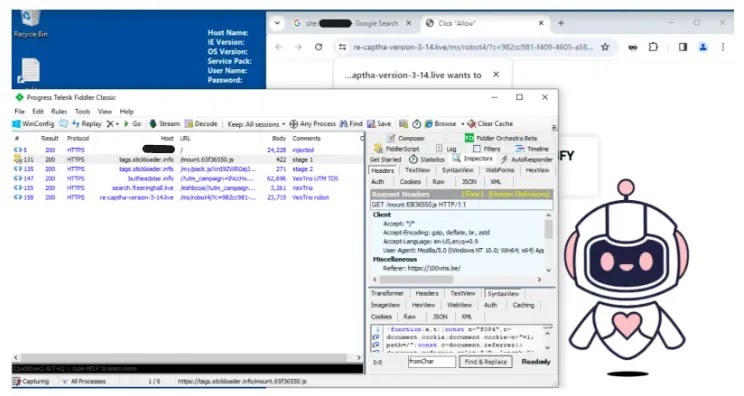Toggle Capturing in the status bar
Viewport: 744px width, 396px height.
[x=31, y=381]
